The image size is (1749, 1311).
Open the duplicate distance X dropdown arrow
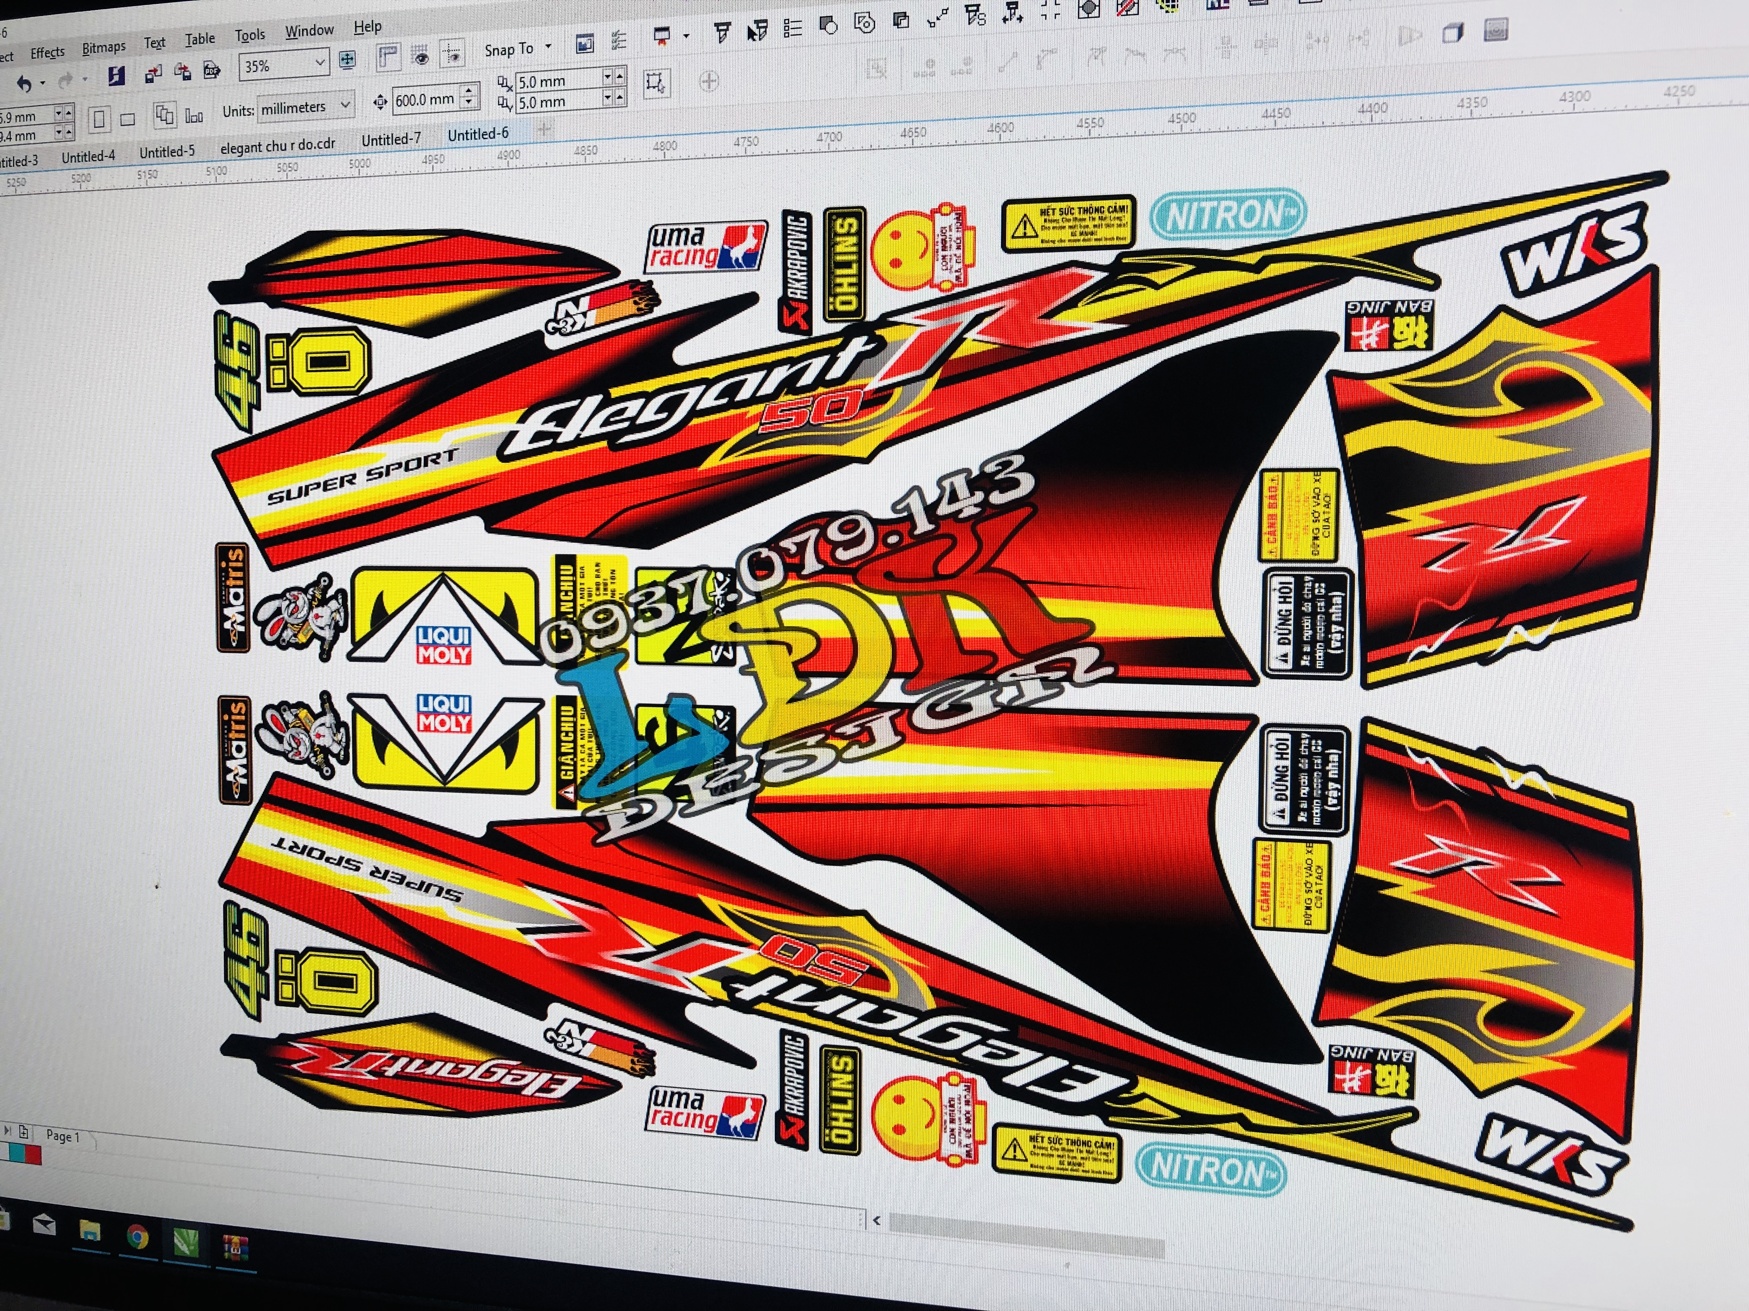[607, 77]
